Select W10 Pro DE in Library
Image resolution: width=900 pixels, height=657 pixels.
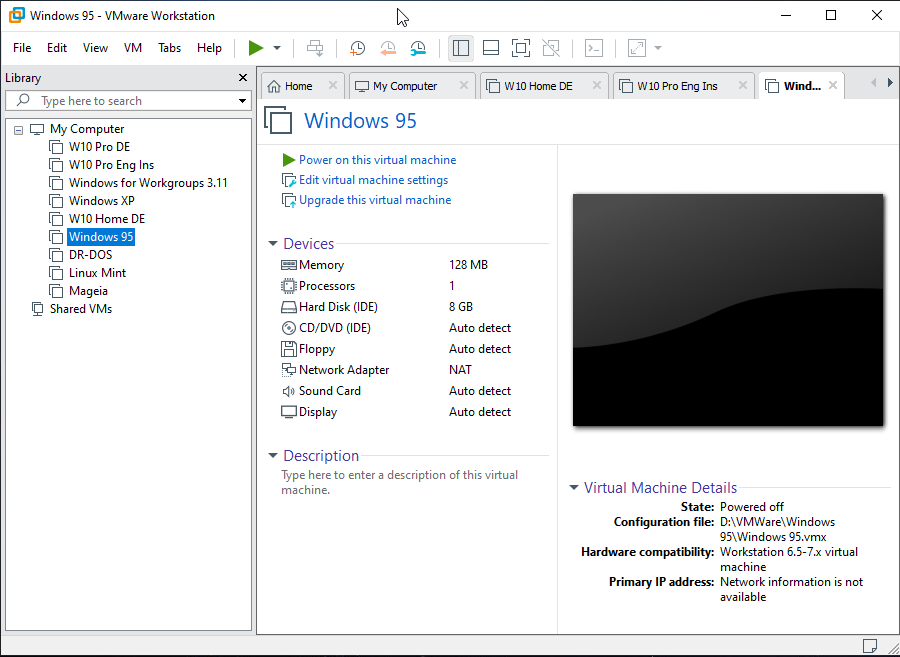coord(99,147)
